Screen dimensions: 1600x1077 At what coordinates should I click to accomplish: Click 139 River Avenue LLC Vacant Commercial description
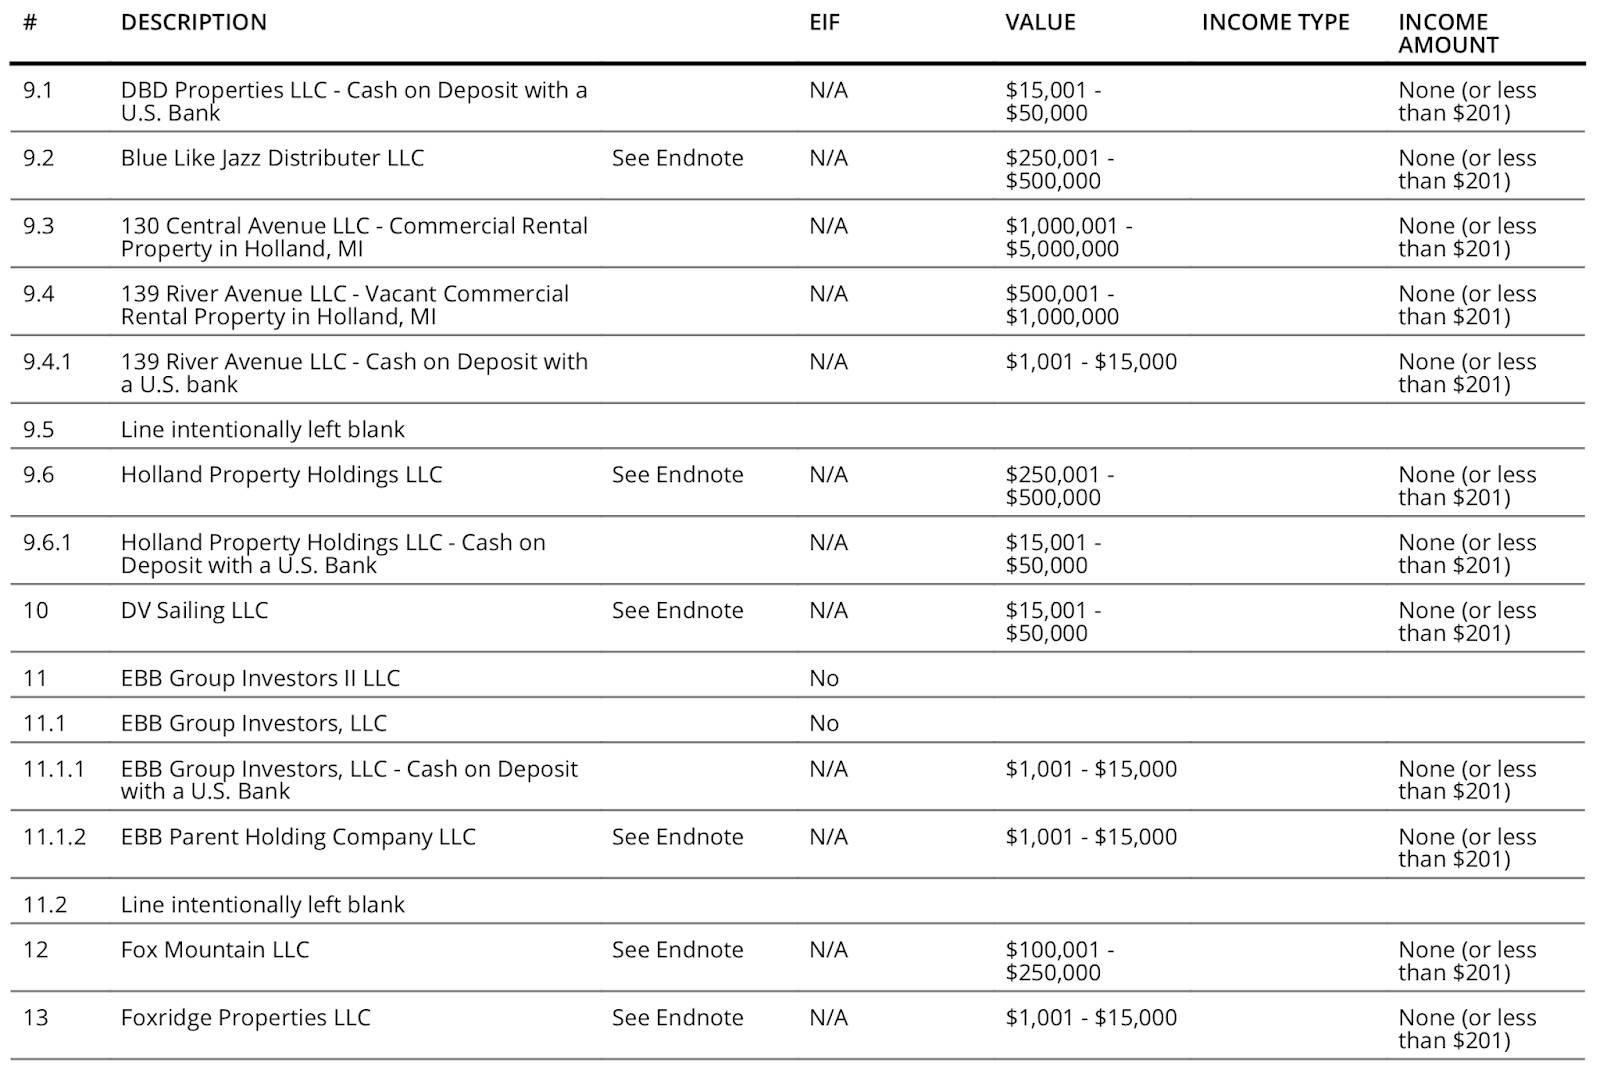345,305
